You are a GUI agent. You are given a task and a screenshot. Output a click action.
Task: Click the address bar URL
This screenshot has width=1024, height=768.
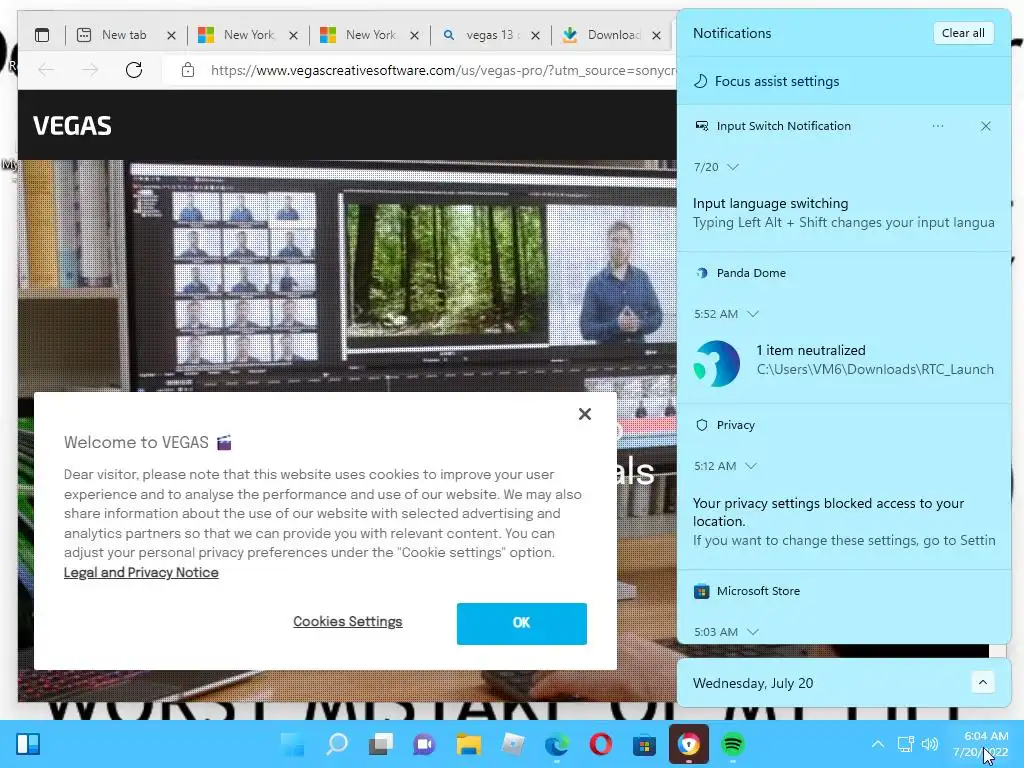click(443, 70)
